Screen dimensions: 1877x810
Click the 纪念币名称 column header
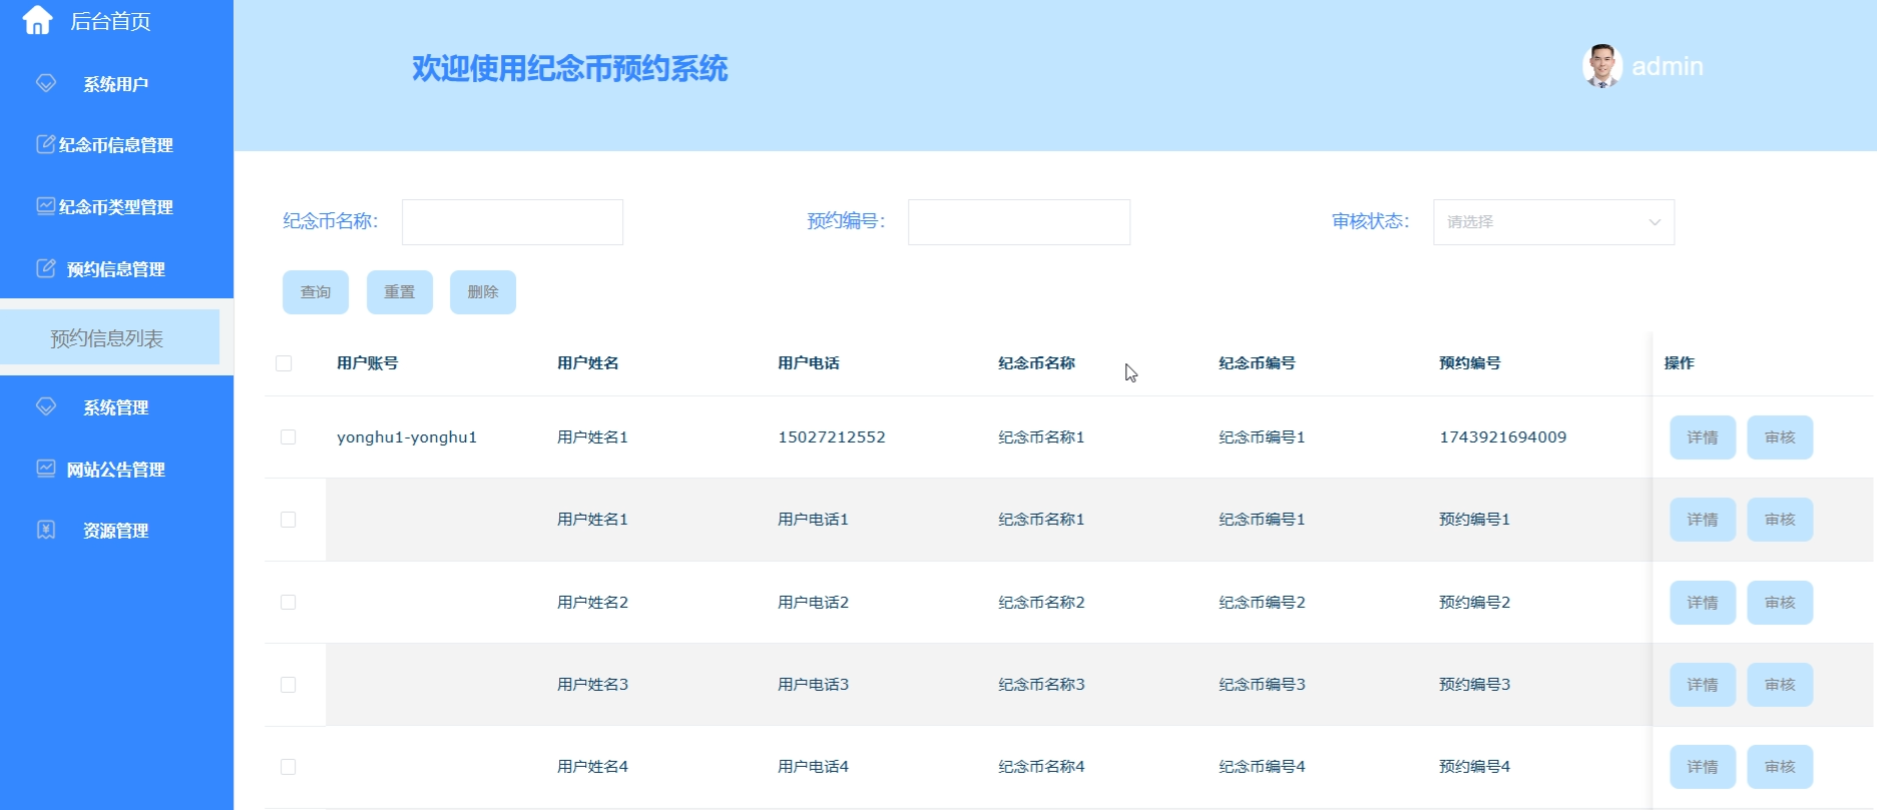pyautogui.click(x=1036, y=363)
